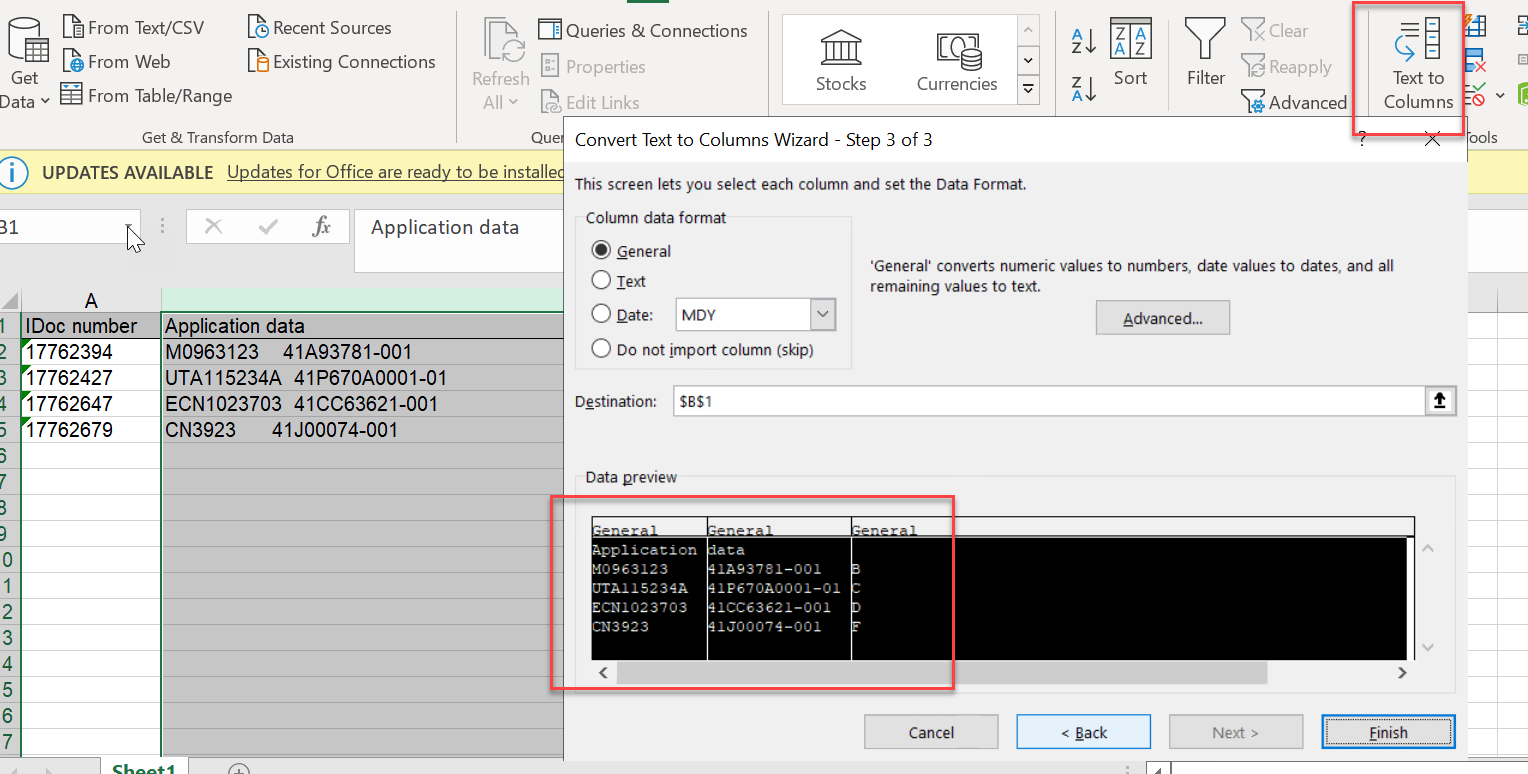Select first General preview column header
This screenshot has width=1528, height=774.
click(649, 529)
